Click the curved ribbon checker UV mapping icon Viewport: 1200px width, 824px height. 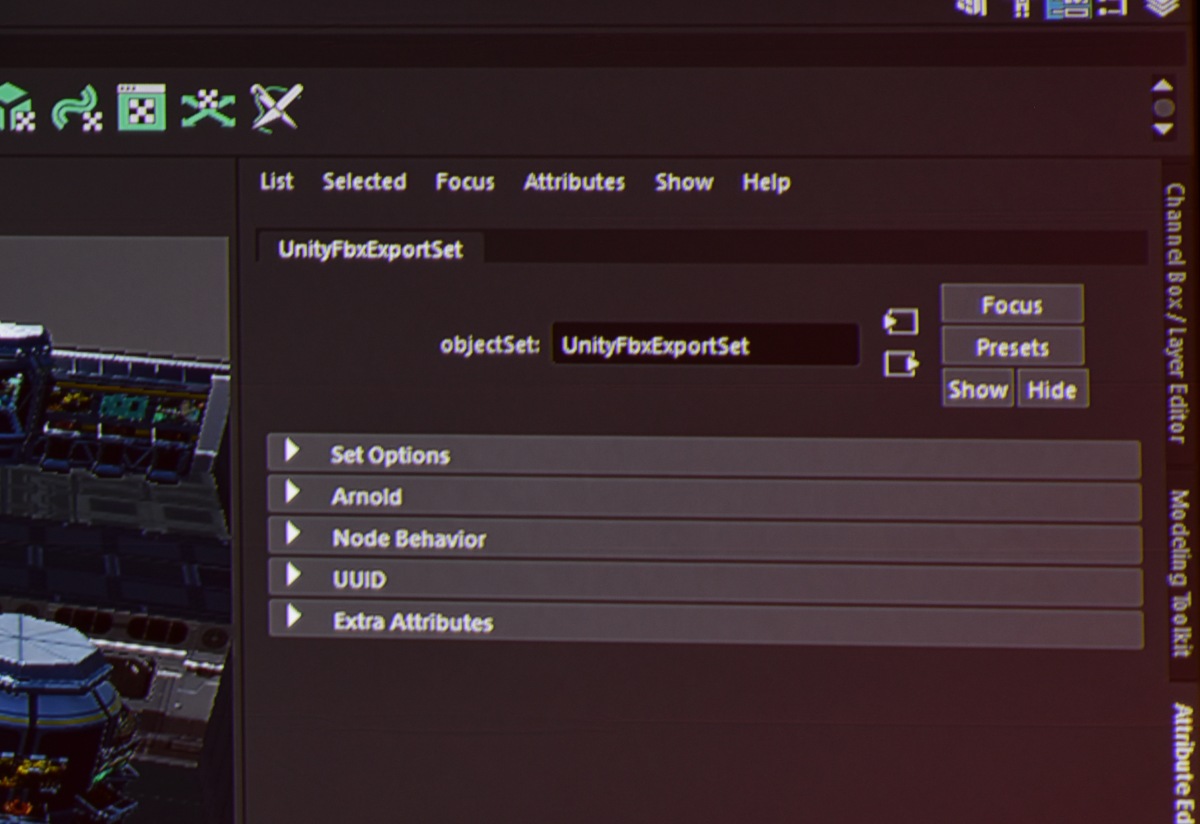(x=78, y=108)
